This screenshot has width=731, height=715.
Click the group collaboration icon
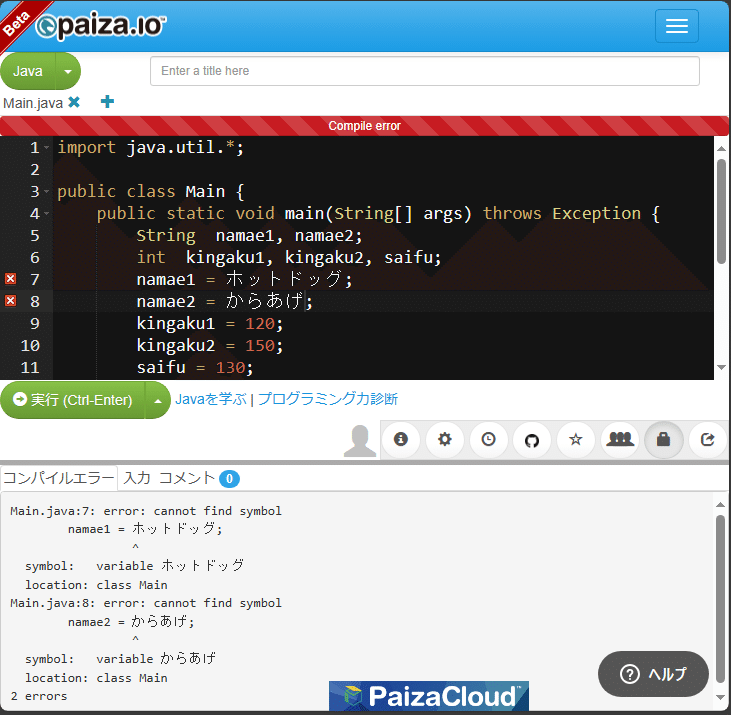(x=620, y=439)
